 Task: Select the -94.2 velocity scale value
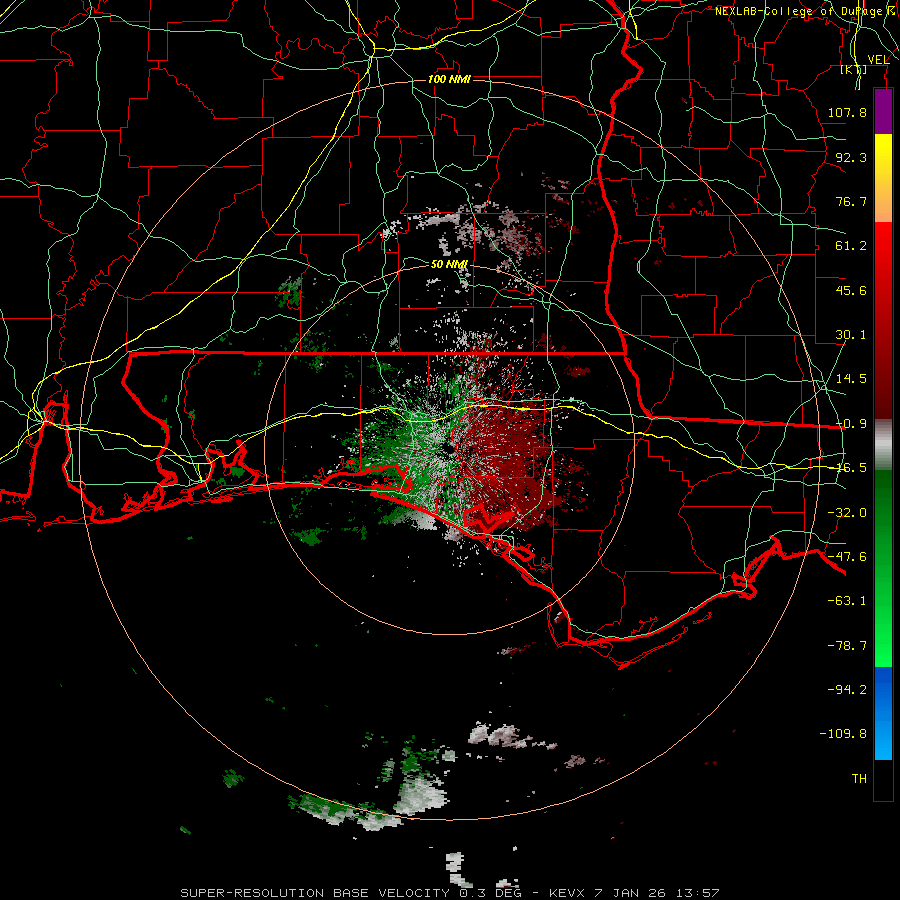(x=847, y=690)
